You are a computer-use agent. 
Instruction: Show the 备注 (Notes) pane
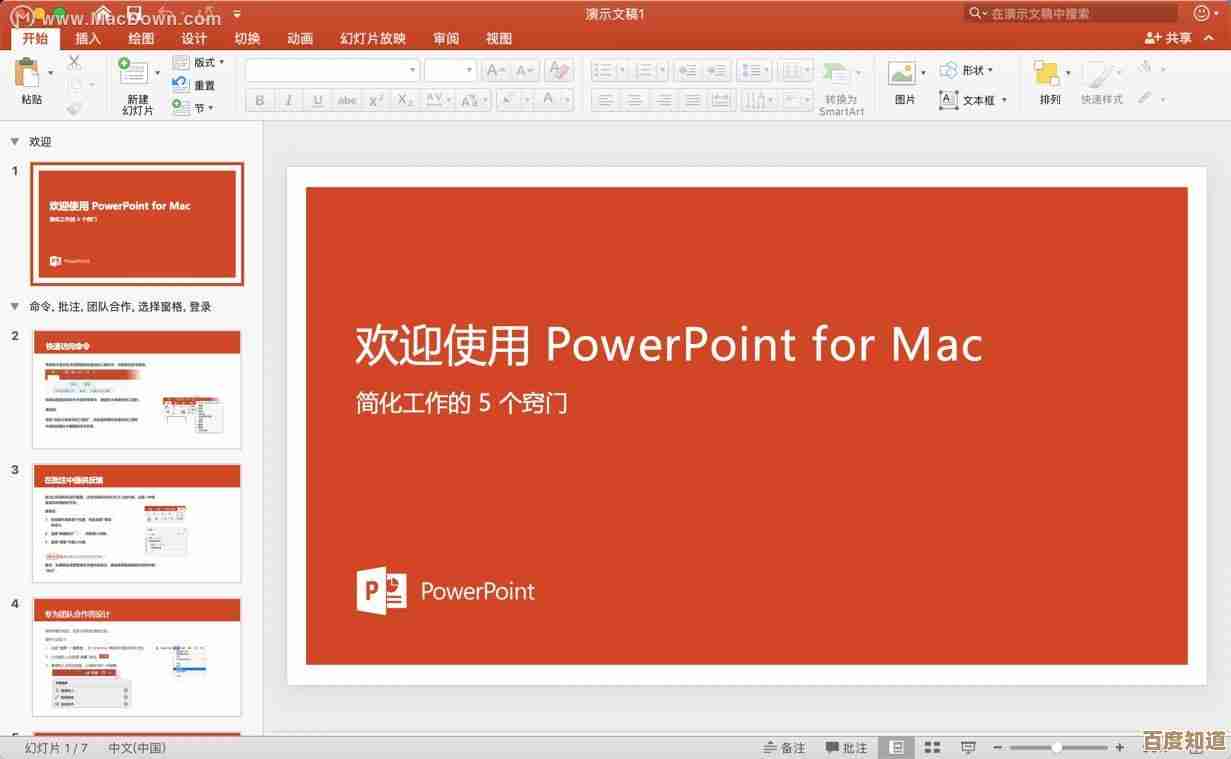point(787,746)
